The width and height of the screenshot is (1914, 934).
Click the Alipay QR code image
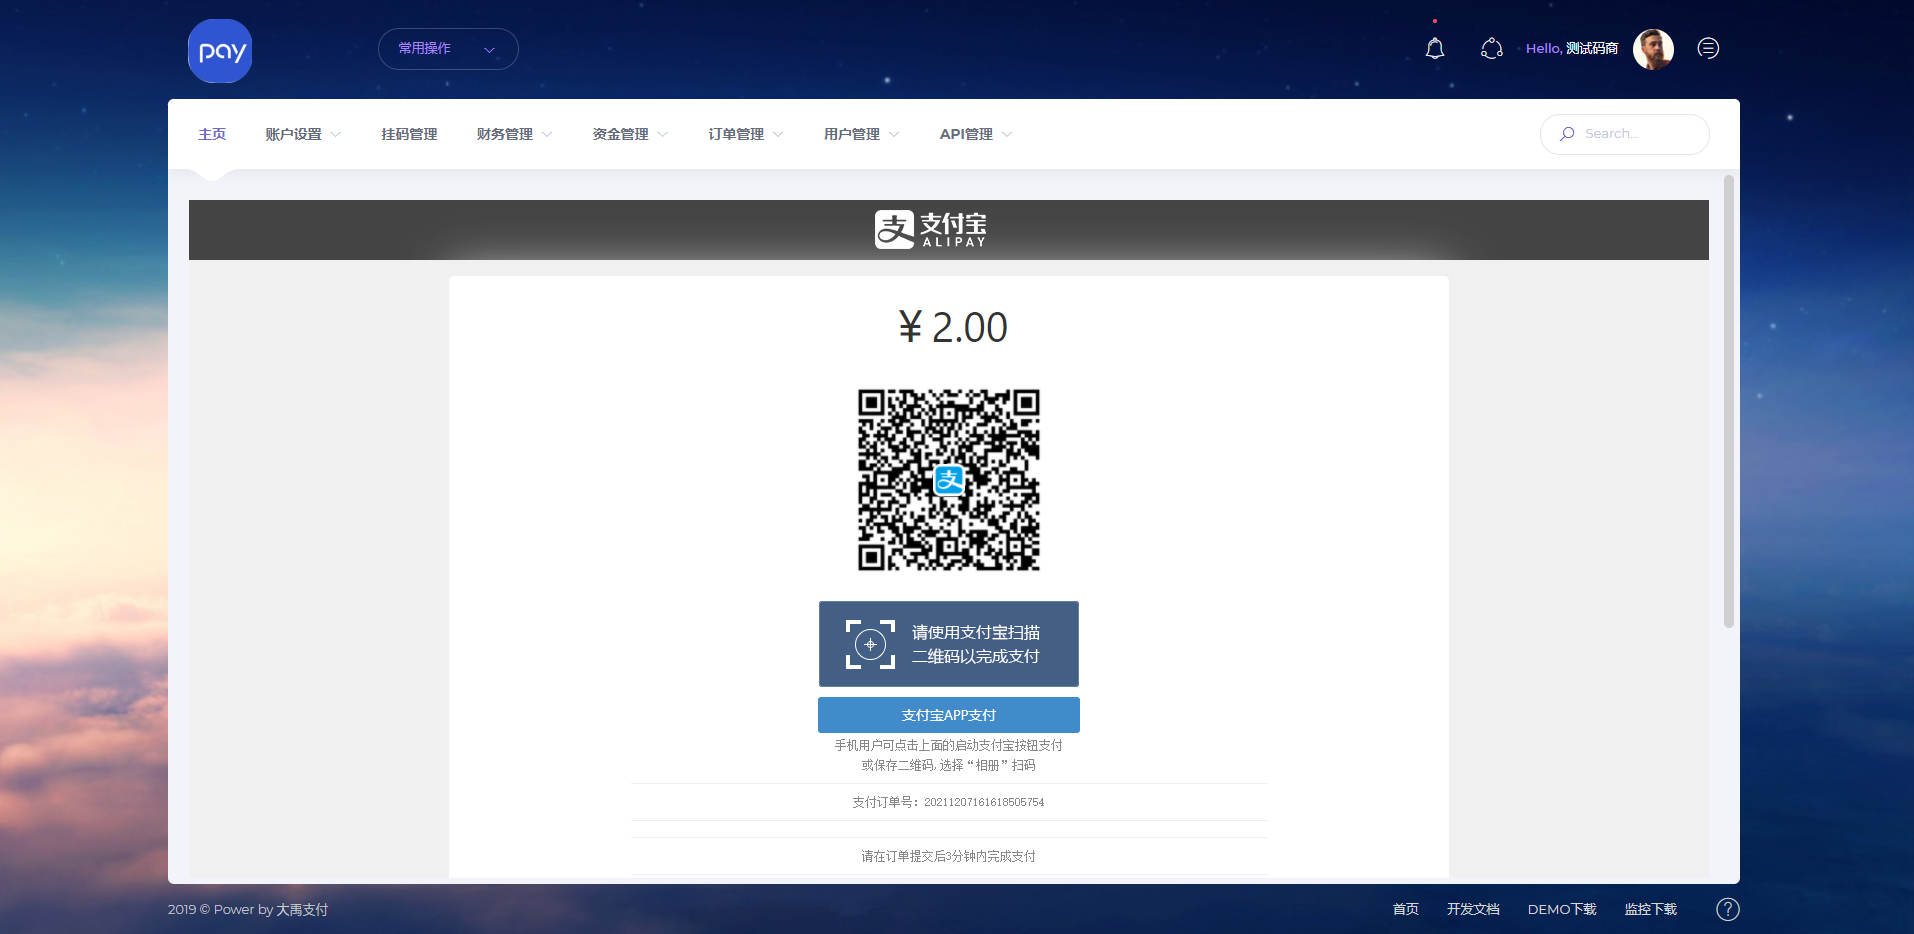(x=948, y=480)
